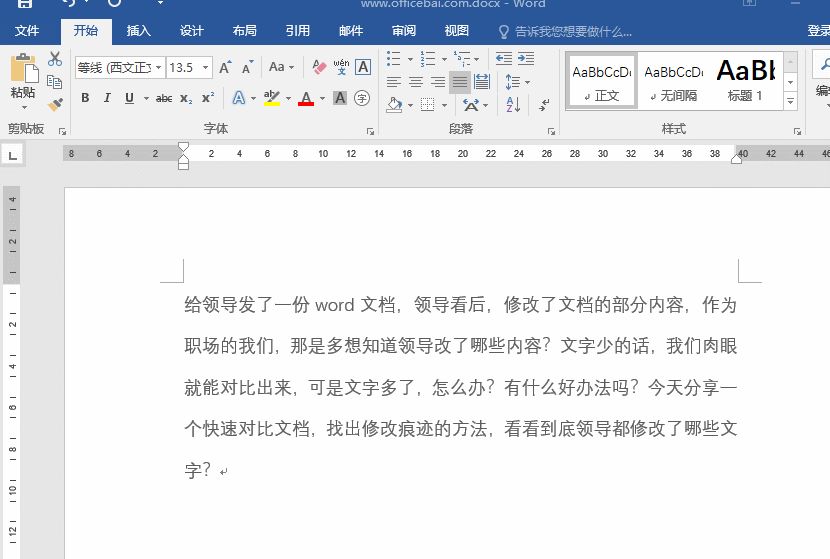This screenshot has width=830, height=559.
Task: Open Change Case Aa dropdown
Action: 281,67
